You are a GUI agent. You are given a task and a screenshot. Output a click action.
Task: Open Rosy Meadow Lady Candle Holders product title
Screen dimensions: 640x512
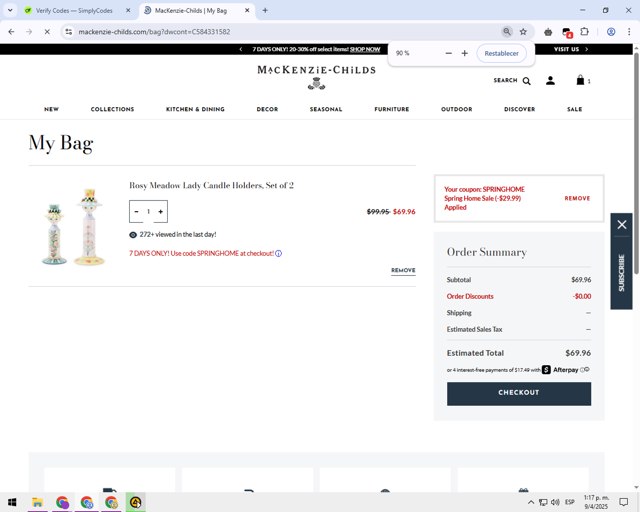[211, 185]
